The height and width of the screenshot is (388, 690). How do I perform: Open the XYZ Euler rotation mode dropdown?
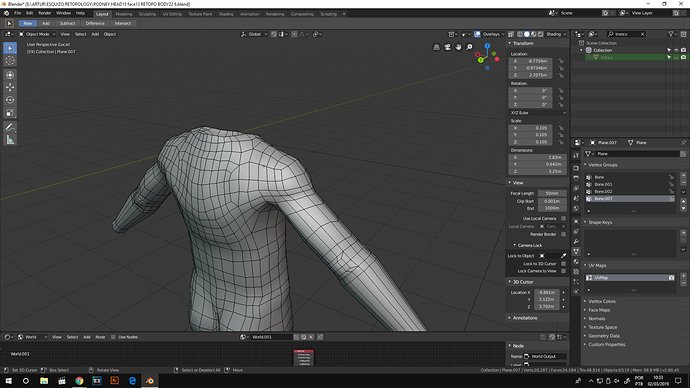click(x=538, y=113)
